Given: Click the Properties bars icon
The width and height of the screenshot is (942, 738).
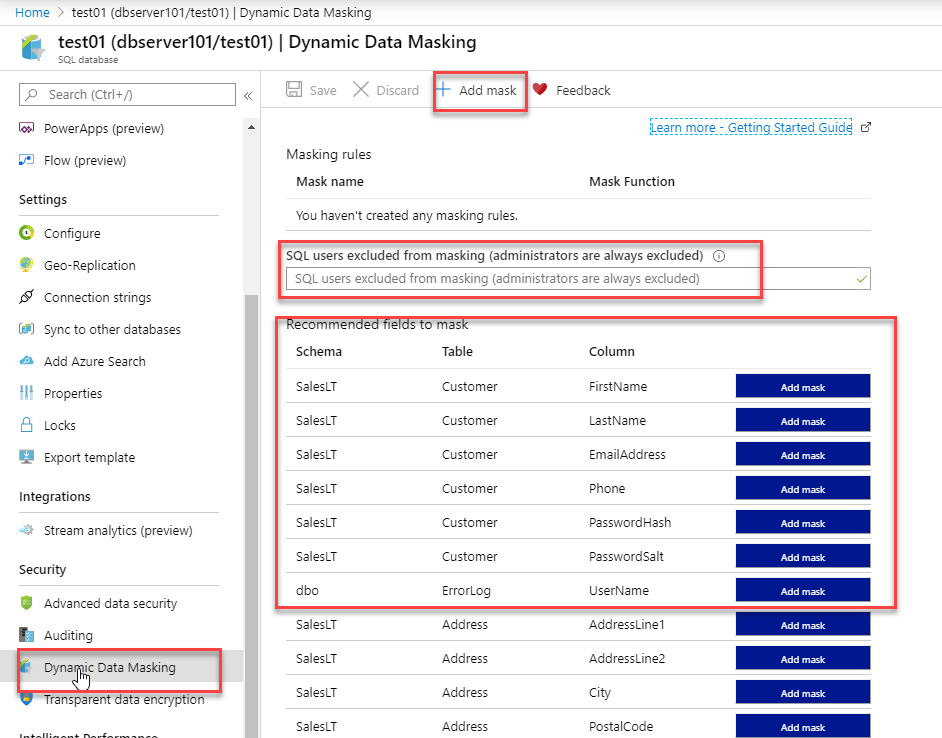Looking at the screenshot, I should (x=26, y=393).
